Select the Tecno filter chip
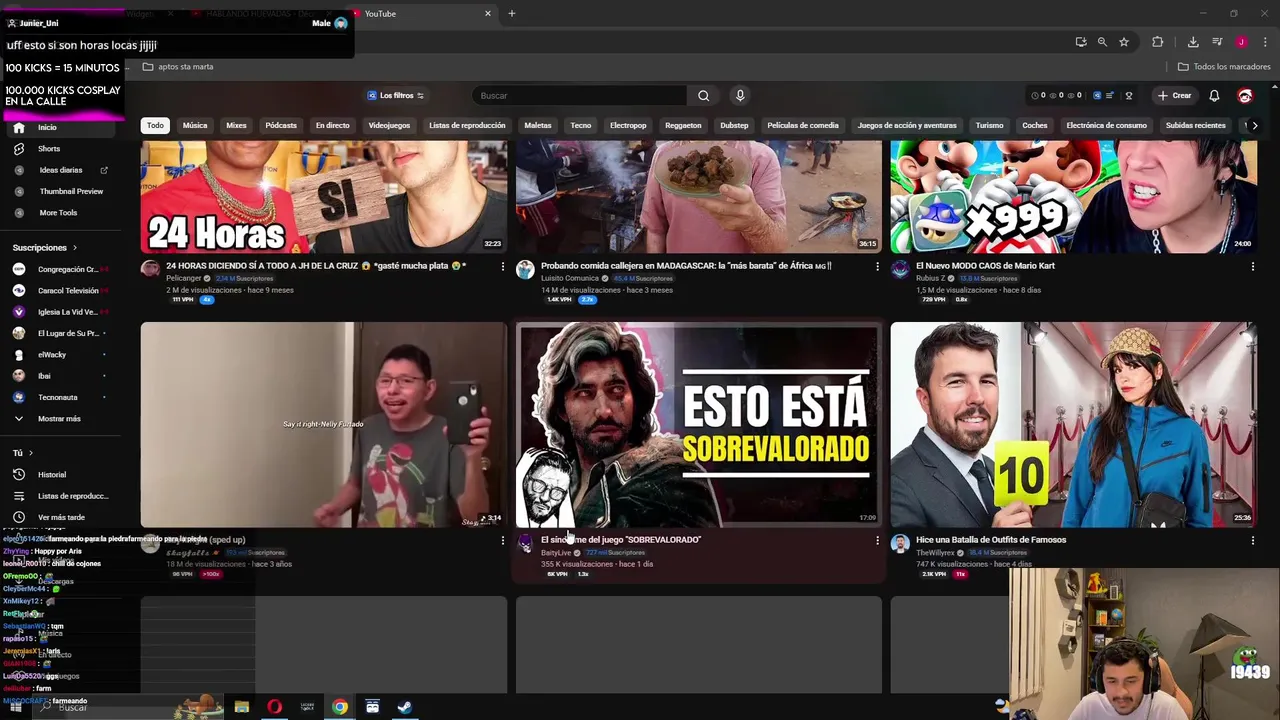Screen dimensions: 1280x720 tap(581, 126)
